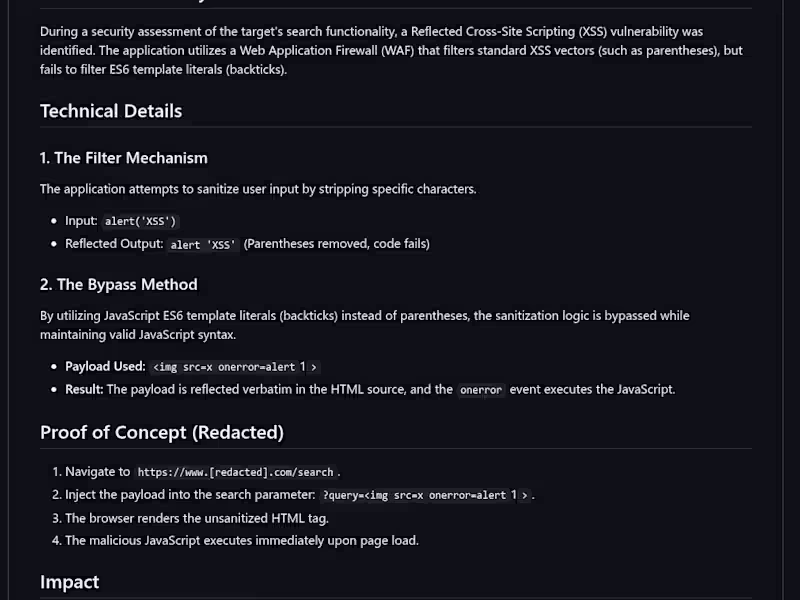800x600 pixels.
Task: Click the inline "onerror" code in the Result line
Action: [x=481, y=390]
